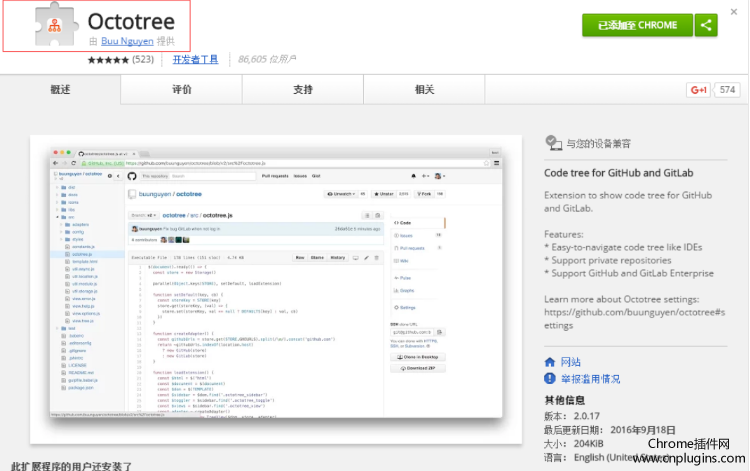Switch to the 概述 tab

(x=61, y=90)
